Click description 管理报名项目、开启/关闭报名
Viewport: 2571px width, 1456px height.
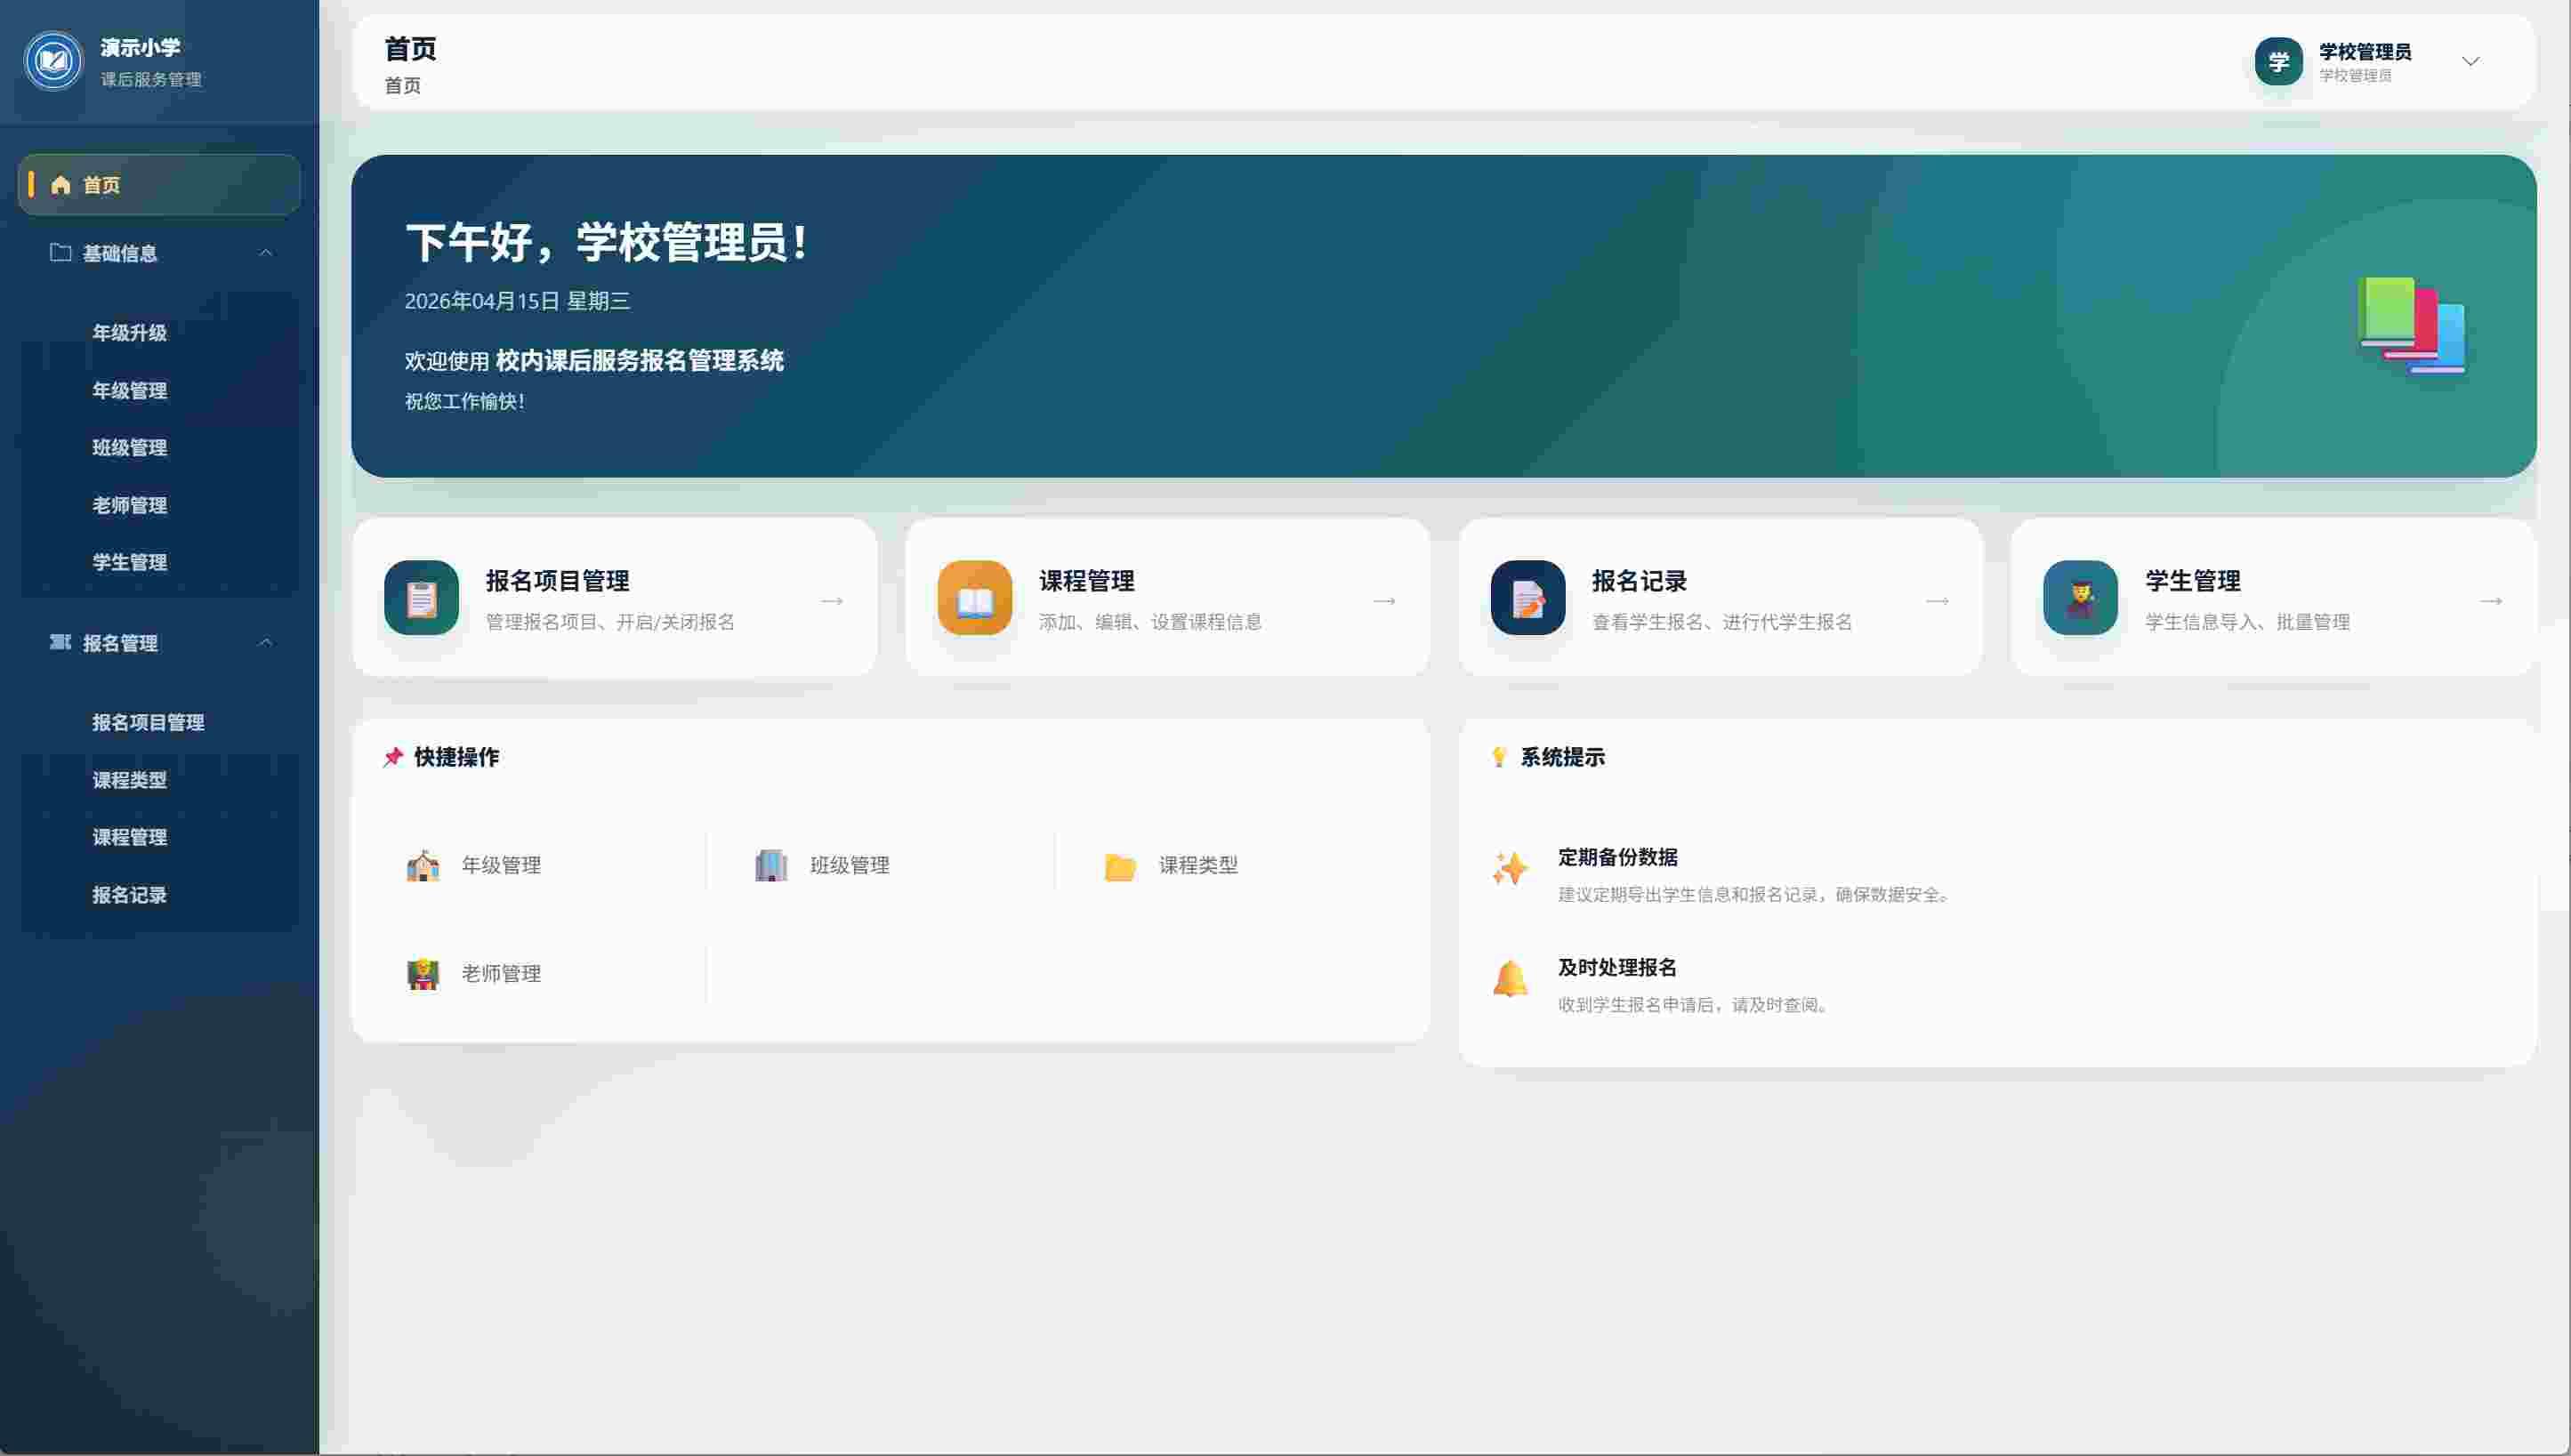(x=610, y=622)
